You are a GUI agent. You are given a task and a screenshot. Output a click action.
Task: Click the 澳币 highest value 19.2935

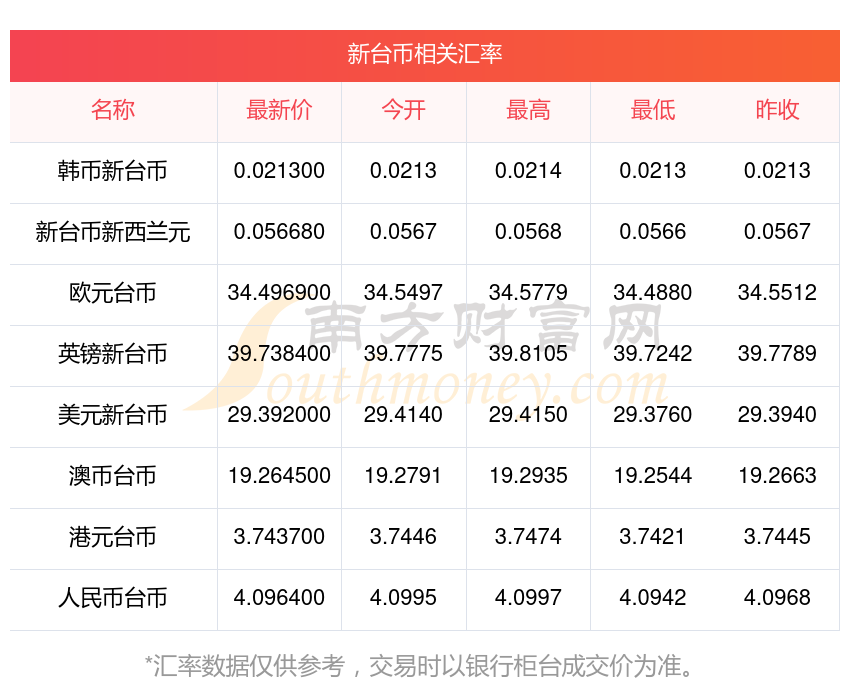point(528,476)
